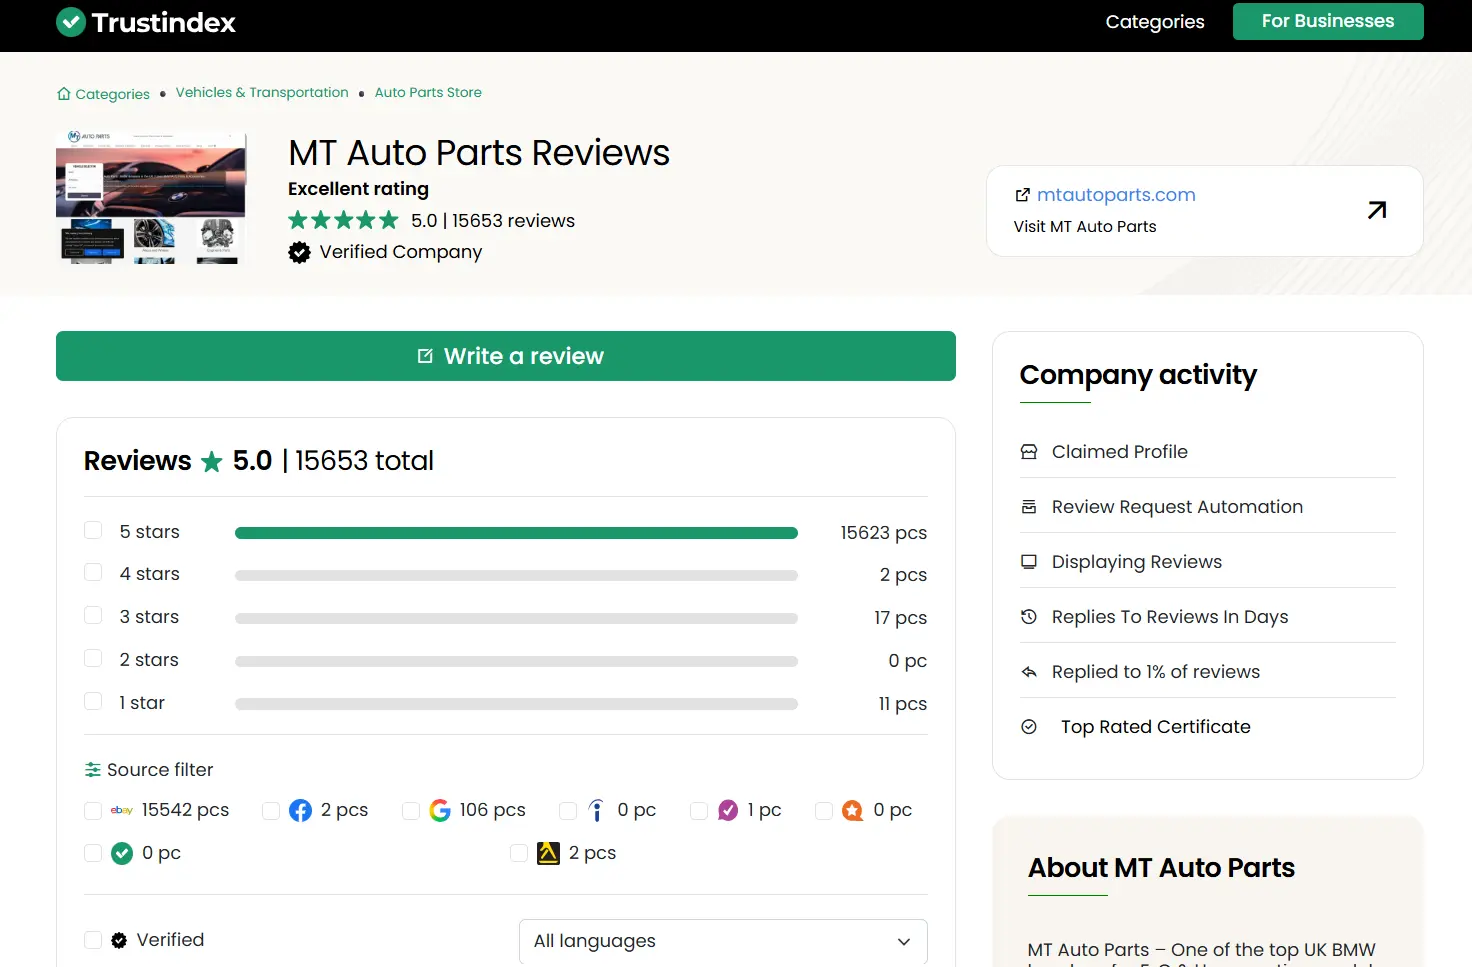The width and height of the screenshot is (1472, 967).
Task: Click Visit MT Auto Parts text
Action: click(1085, 227)
